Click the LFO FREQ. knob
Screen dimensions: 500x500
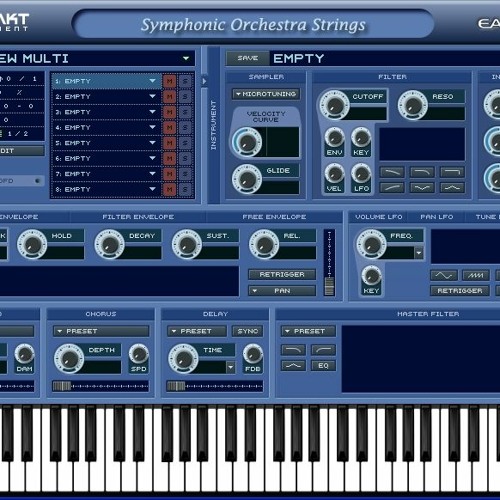(371, 244)
